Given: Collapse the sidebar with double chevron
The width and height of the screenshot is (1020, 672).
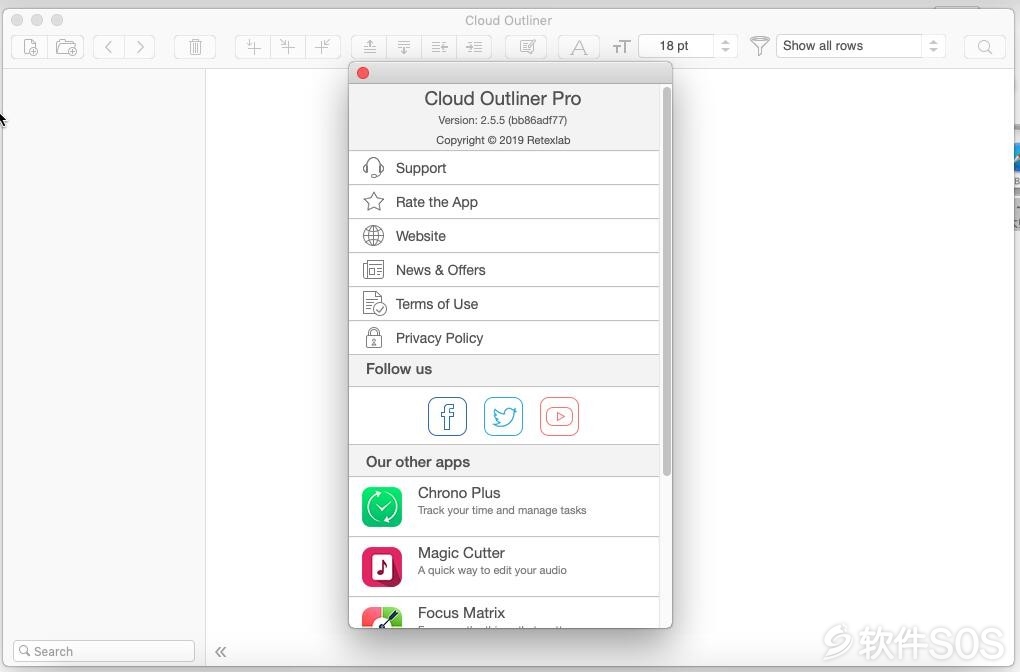Looking at the screenshot, I should click(x=221, y=652).
